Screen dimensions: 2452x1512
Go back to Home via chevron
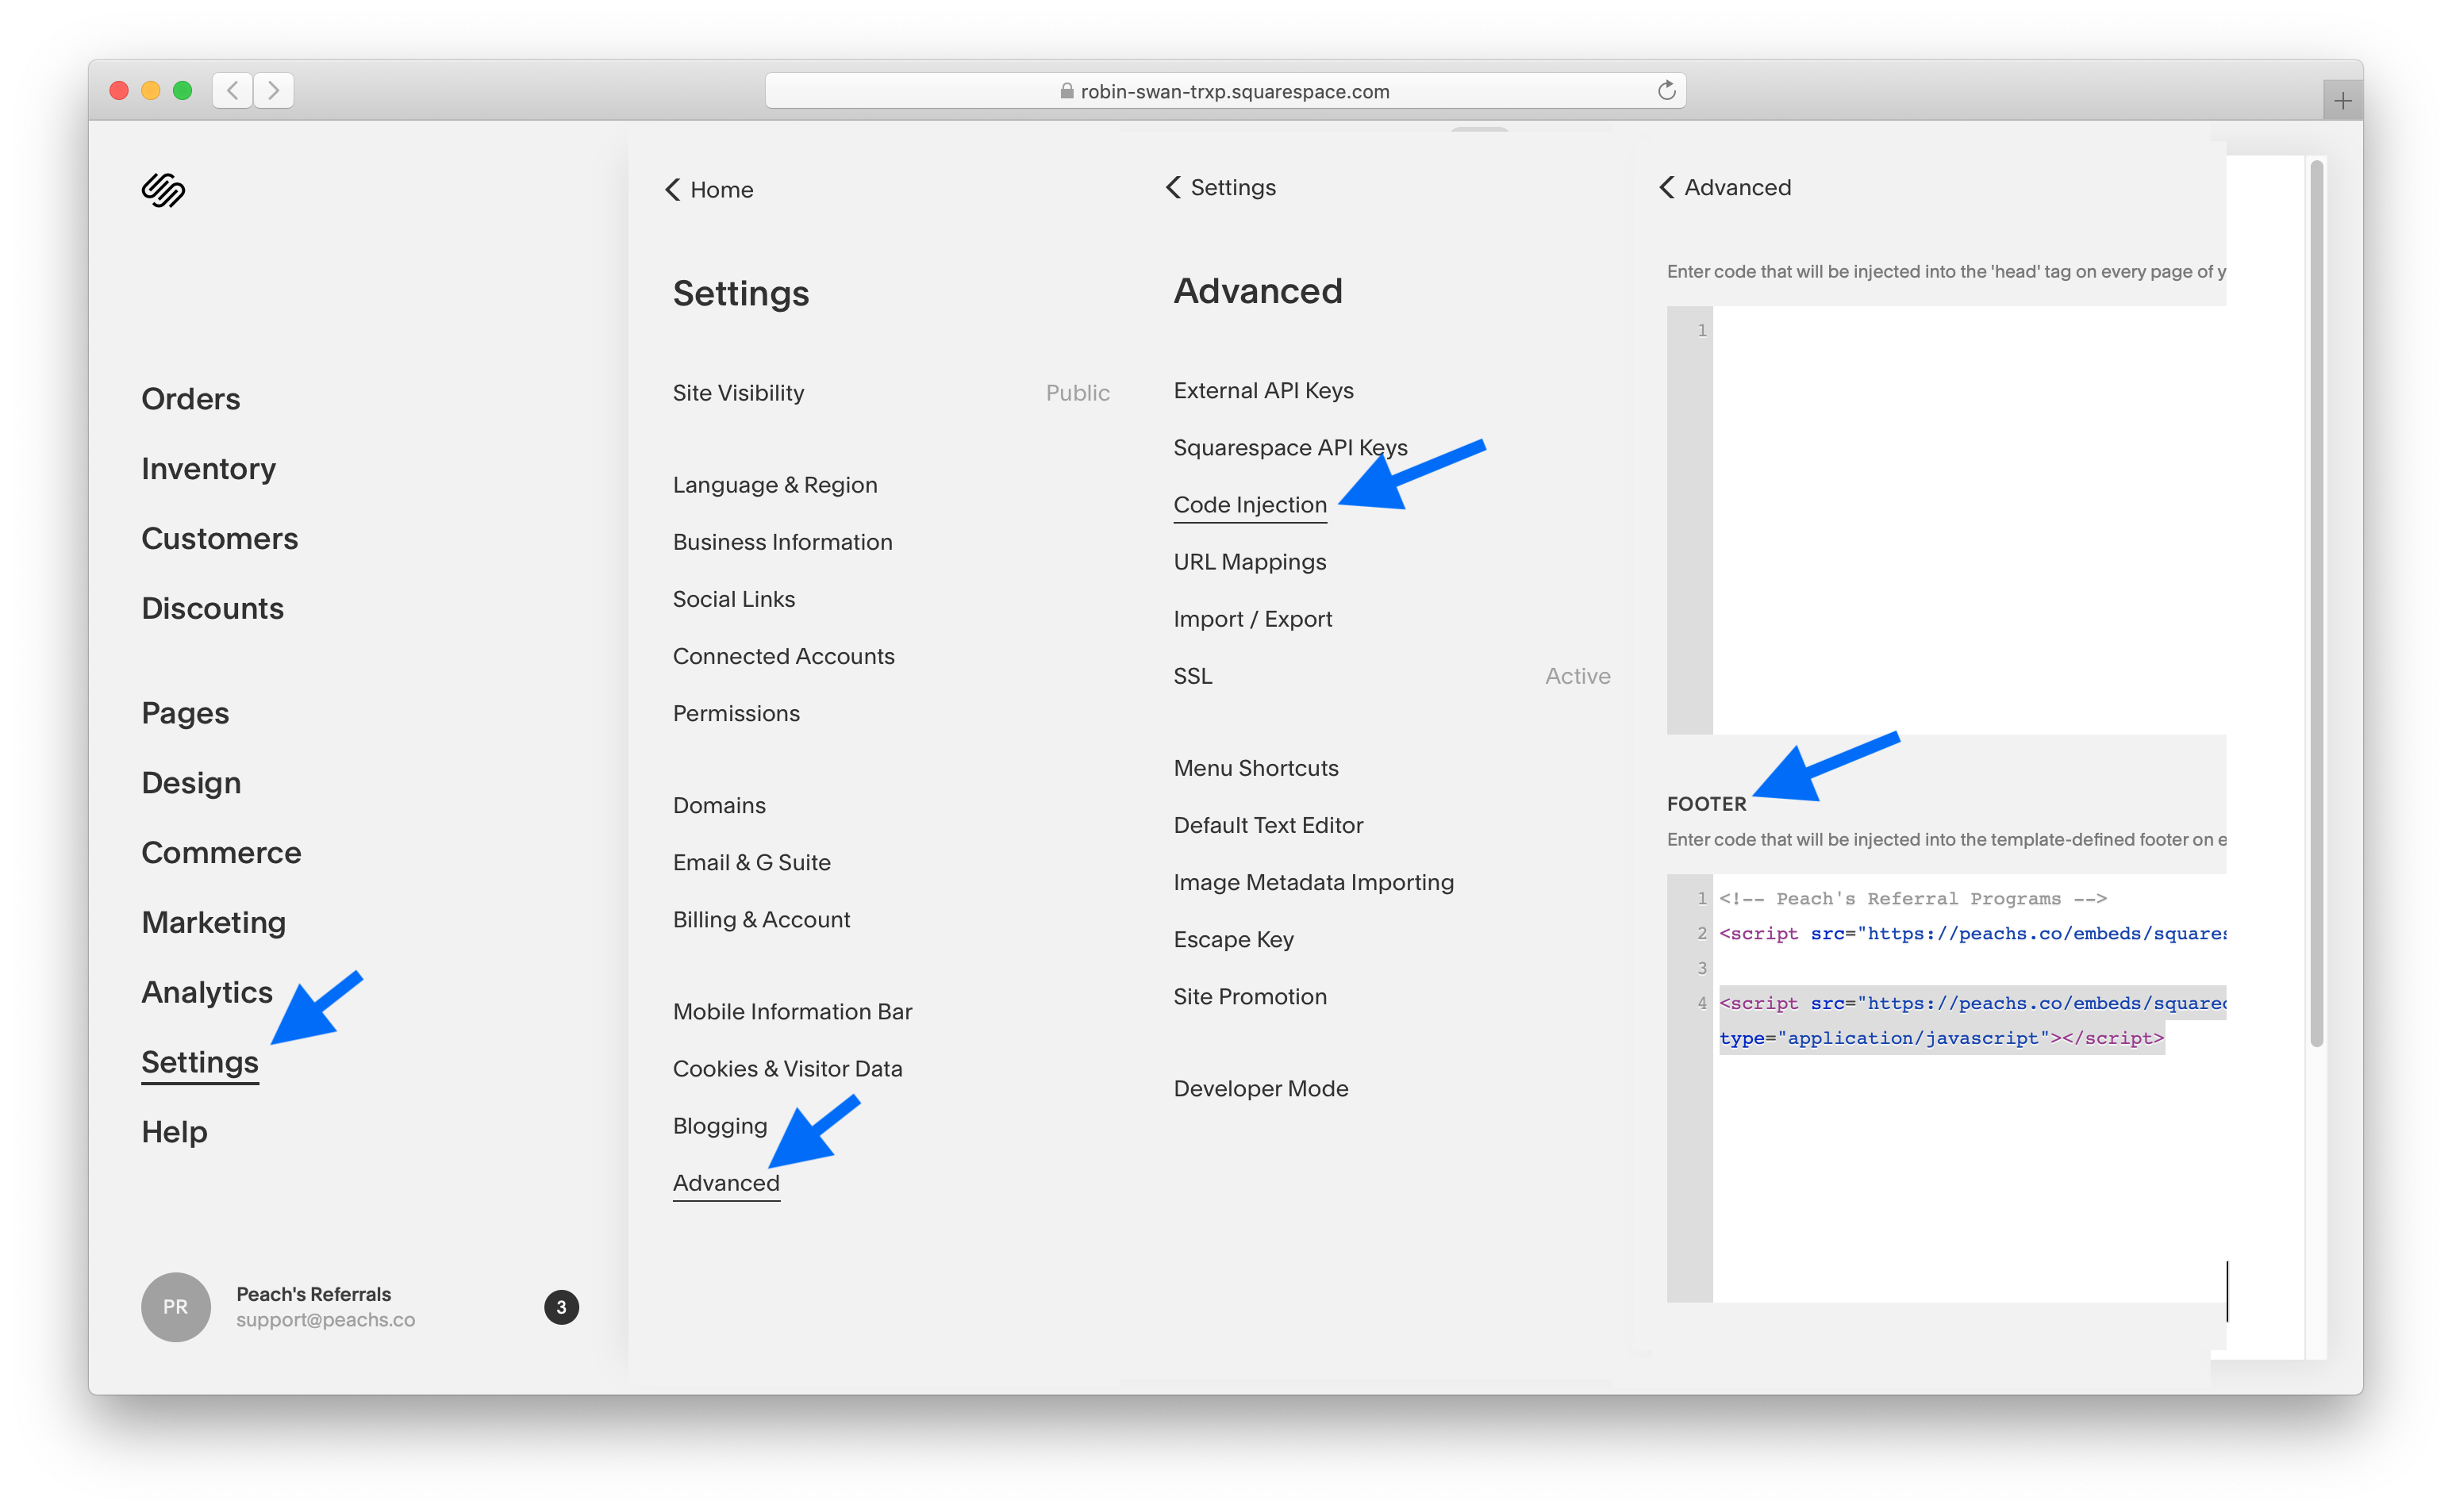tap(673, 190)
